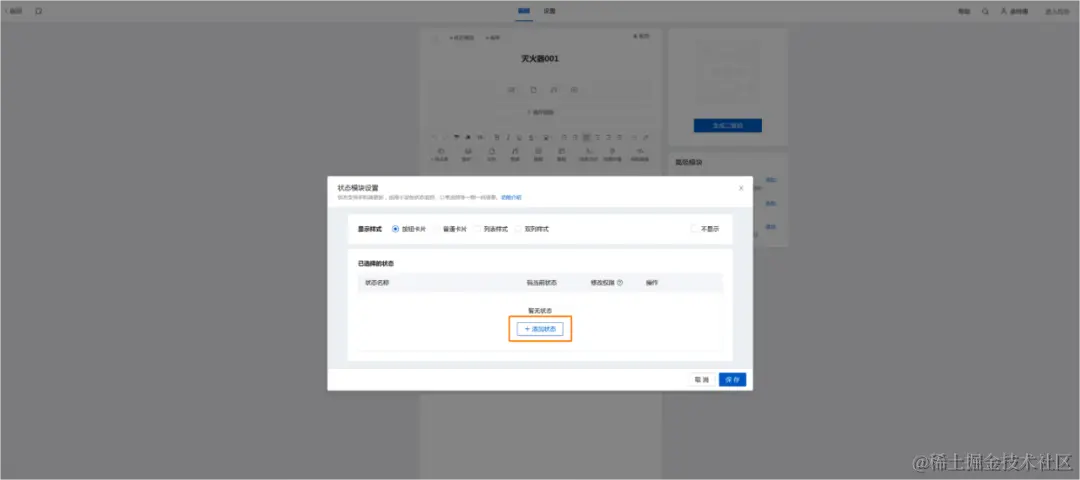Choose the 普通卡片 display style option
The image size is (1080, 480).
pyautogui.click(x=450, y=229)
